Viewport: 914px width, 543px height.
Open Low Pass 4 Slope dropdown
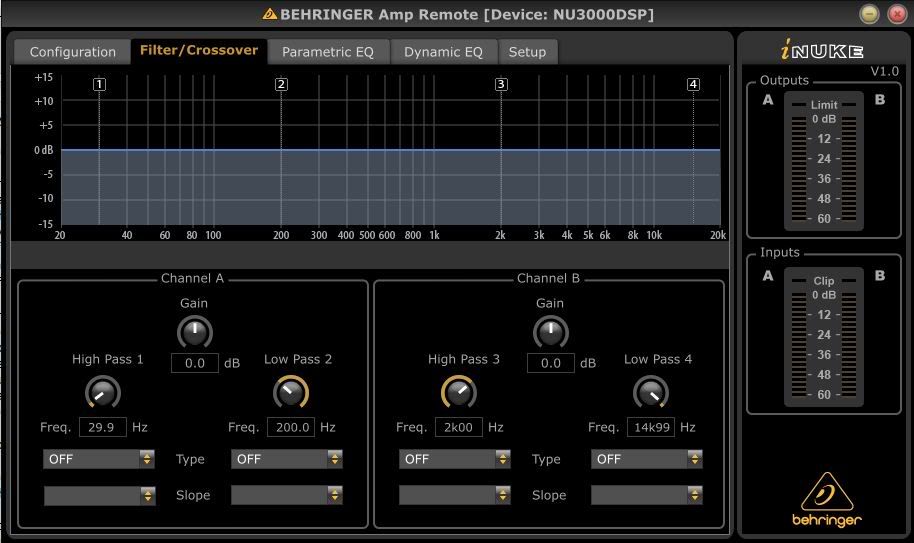coord(647,496)
